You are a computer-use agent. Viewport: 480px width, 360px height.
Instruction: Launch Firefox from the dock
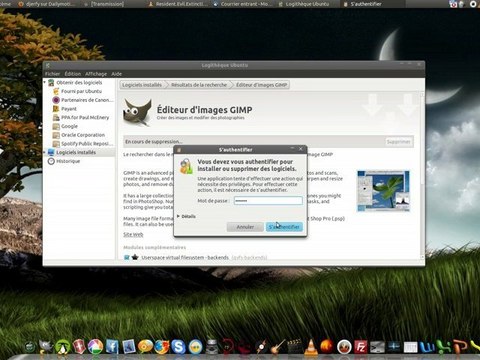tap(162, 347)
